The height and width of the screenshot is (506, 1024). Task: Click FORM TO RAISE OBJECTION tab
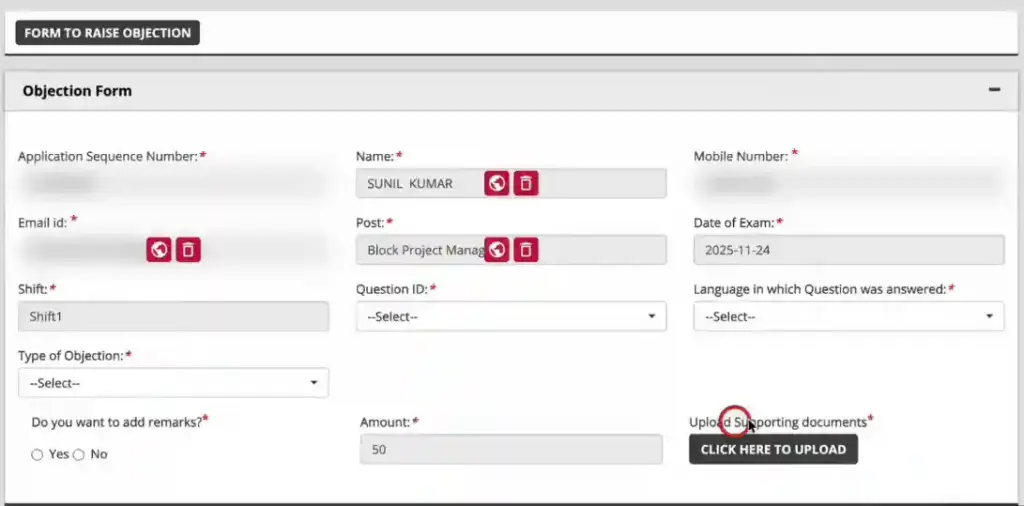click(108, 33)
